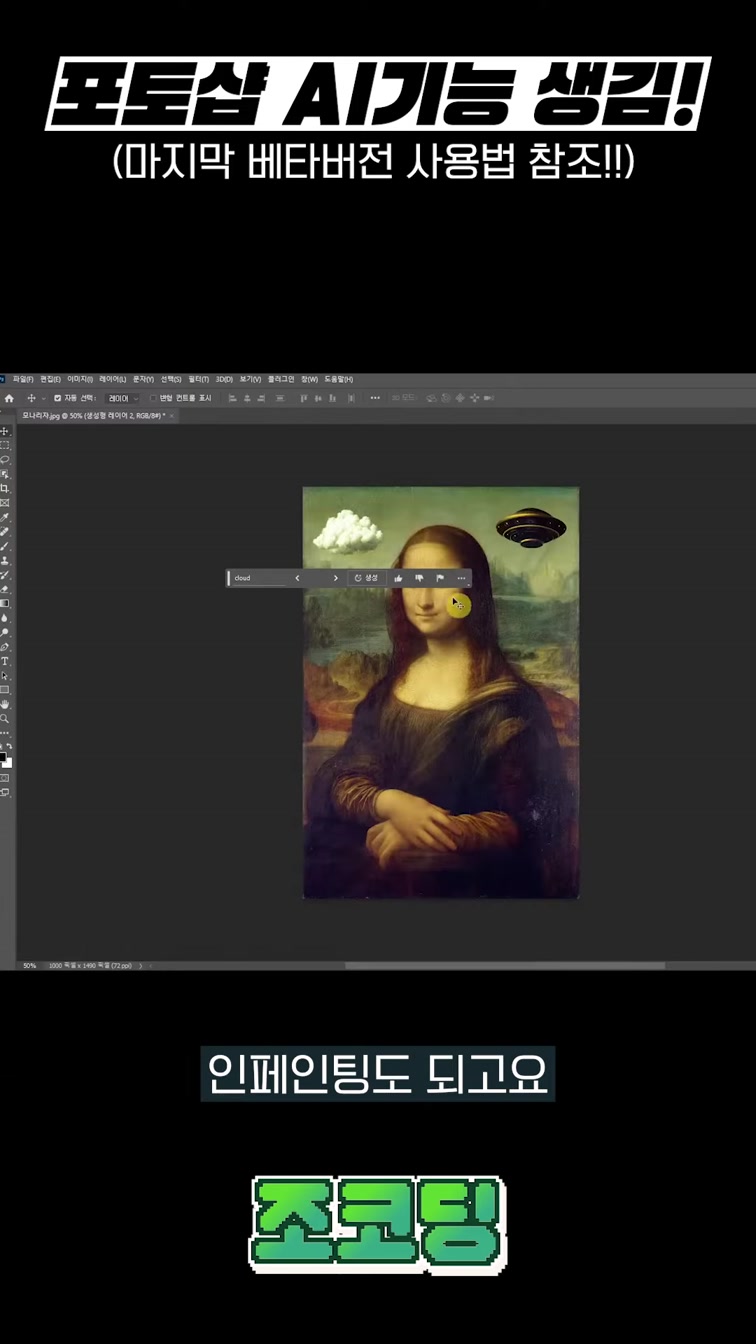Image resolution: width=756 pixels, height=1344 pixels.
Task: Open 레이어 auto-select target dropdown
Action: tap(123, 398)
